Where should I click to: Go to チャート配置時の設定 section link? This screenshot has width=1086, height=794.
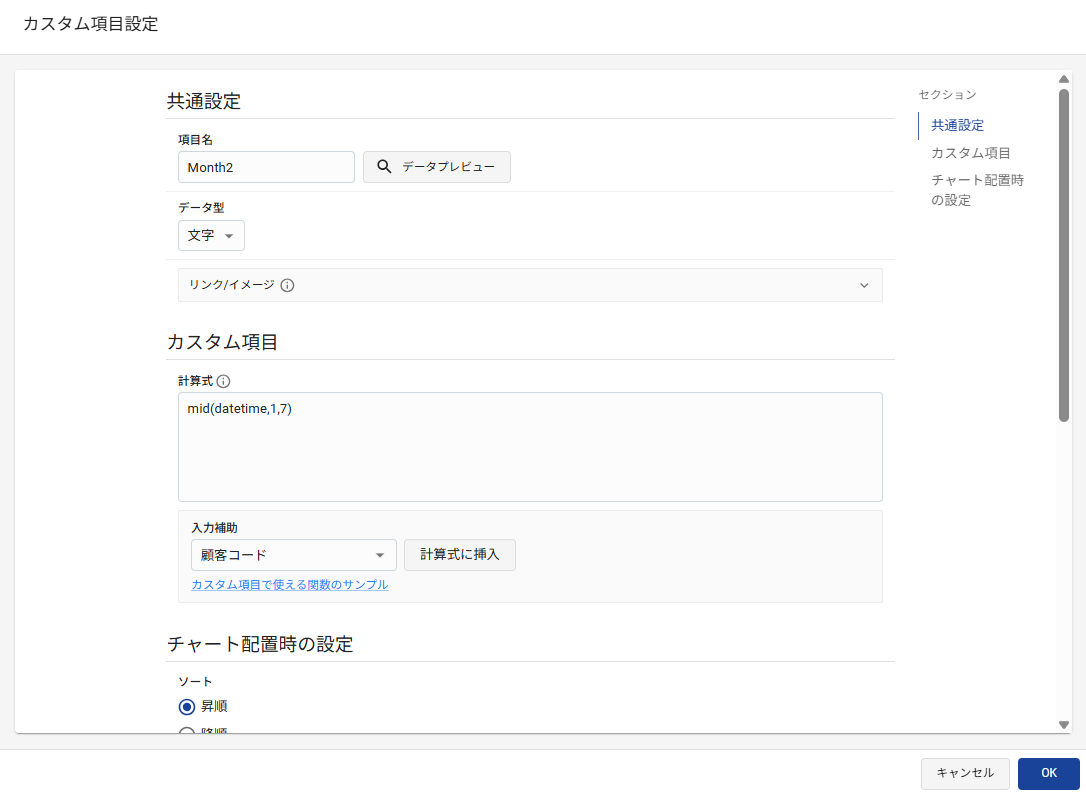[x=976, y=190]
